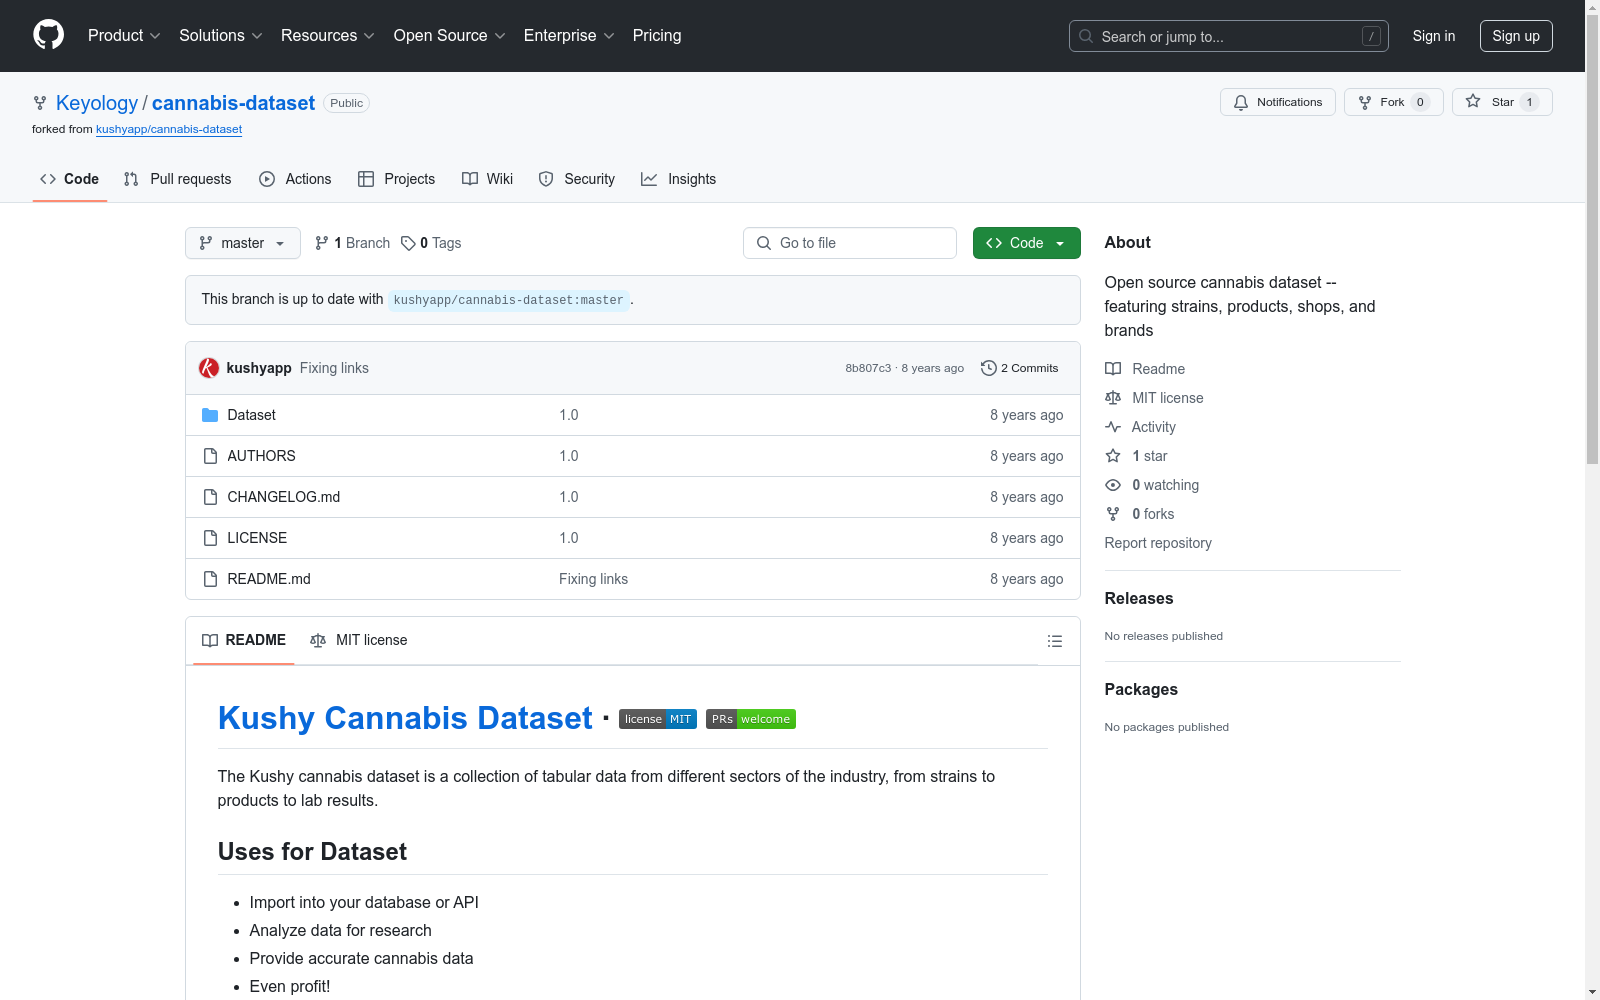The width and height of the screenshot is (1600, 1000).
Task: Click the book icon beside Readme in About
Action: [x=1113, y=369]
